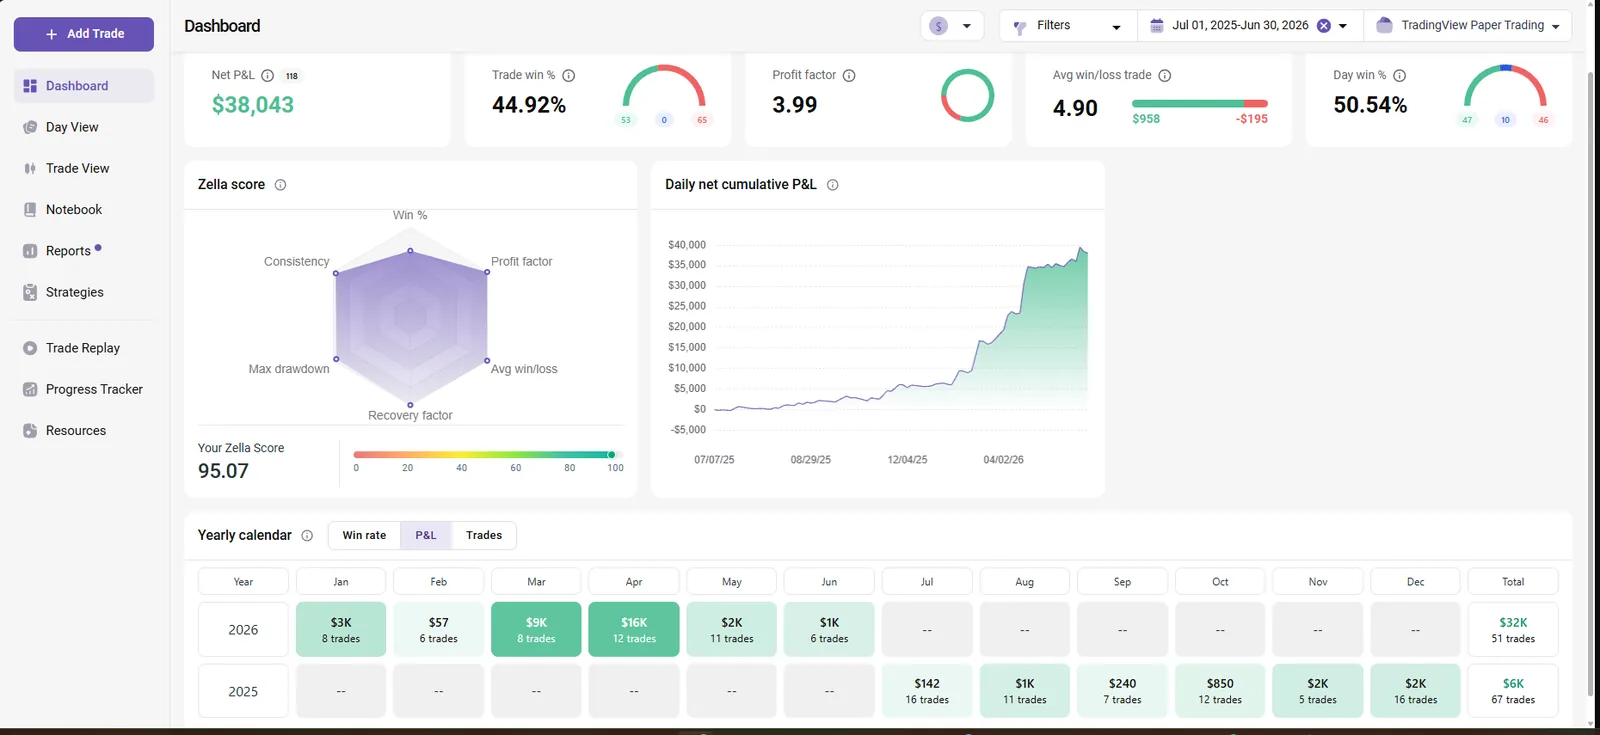Click the January 2026 $3K cell

click(341, 630)
